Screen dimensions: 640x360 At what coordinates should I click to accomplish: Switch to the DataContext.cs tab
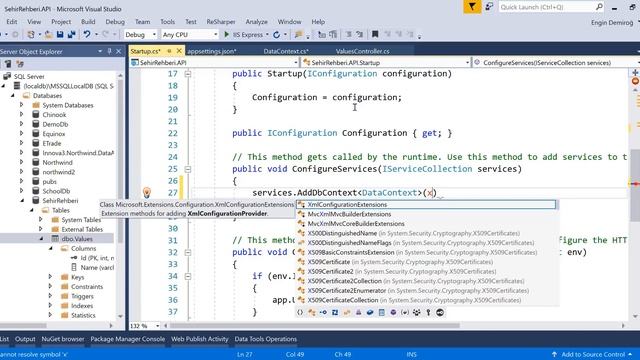(286, 51)
